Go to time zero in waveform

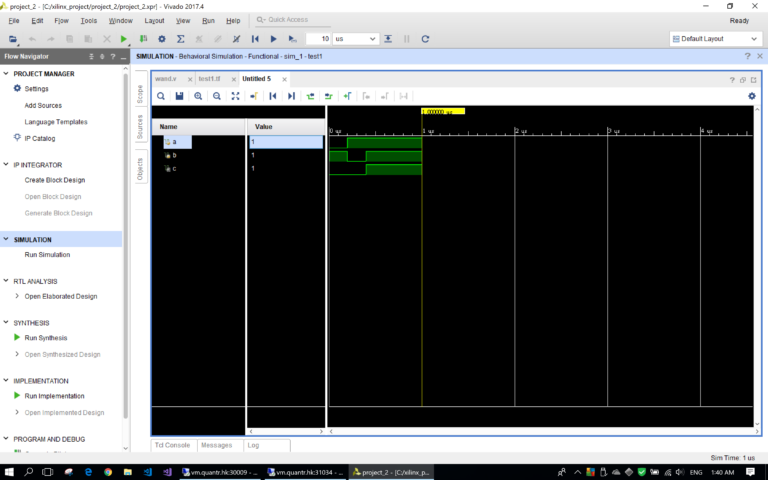[x=273, y=96]
